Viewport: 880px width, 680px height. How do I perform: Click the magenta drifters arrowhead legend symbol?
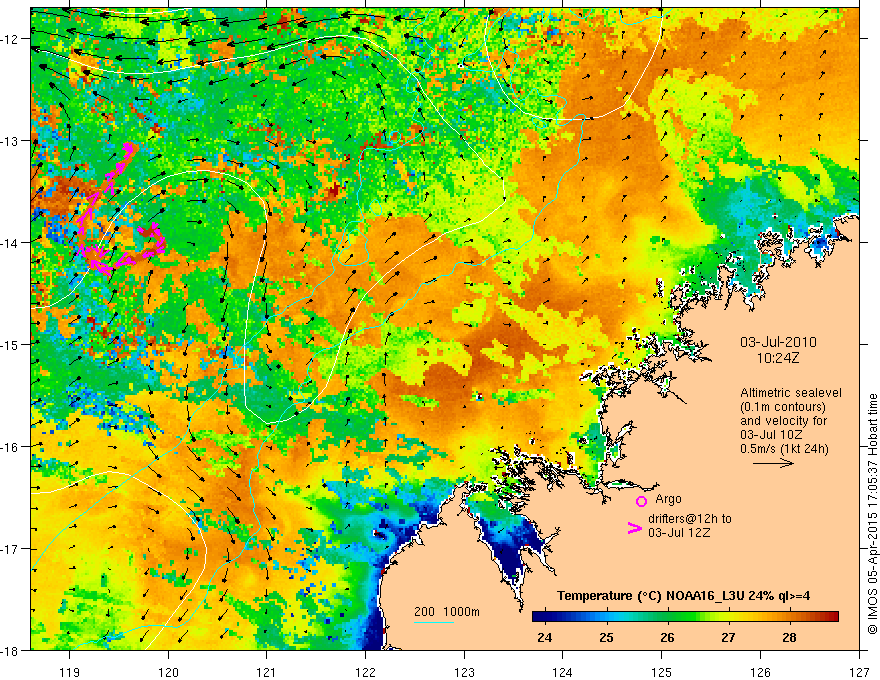634,528
